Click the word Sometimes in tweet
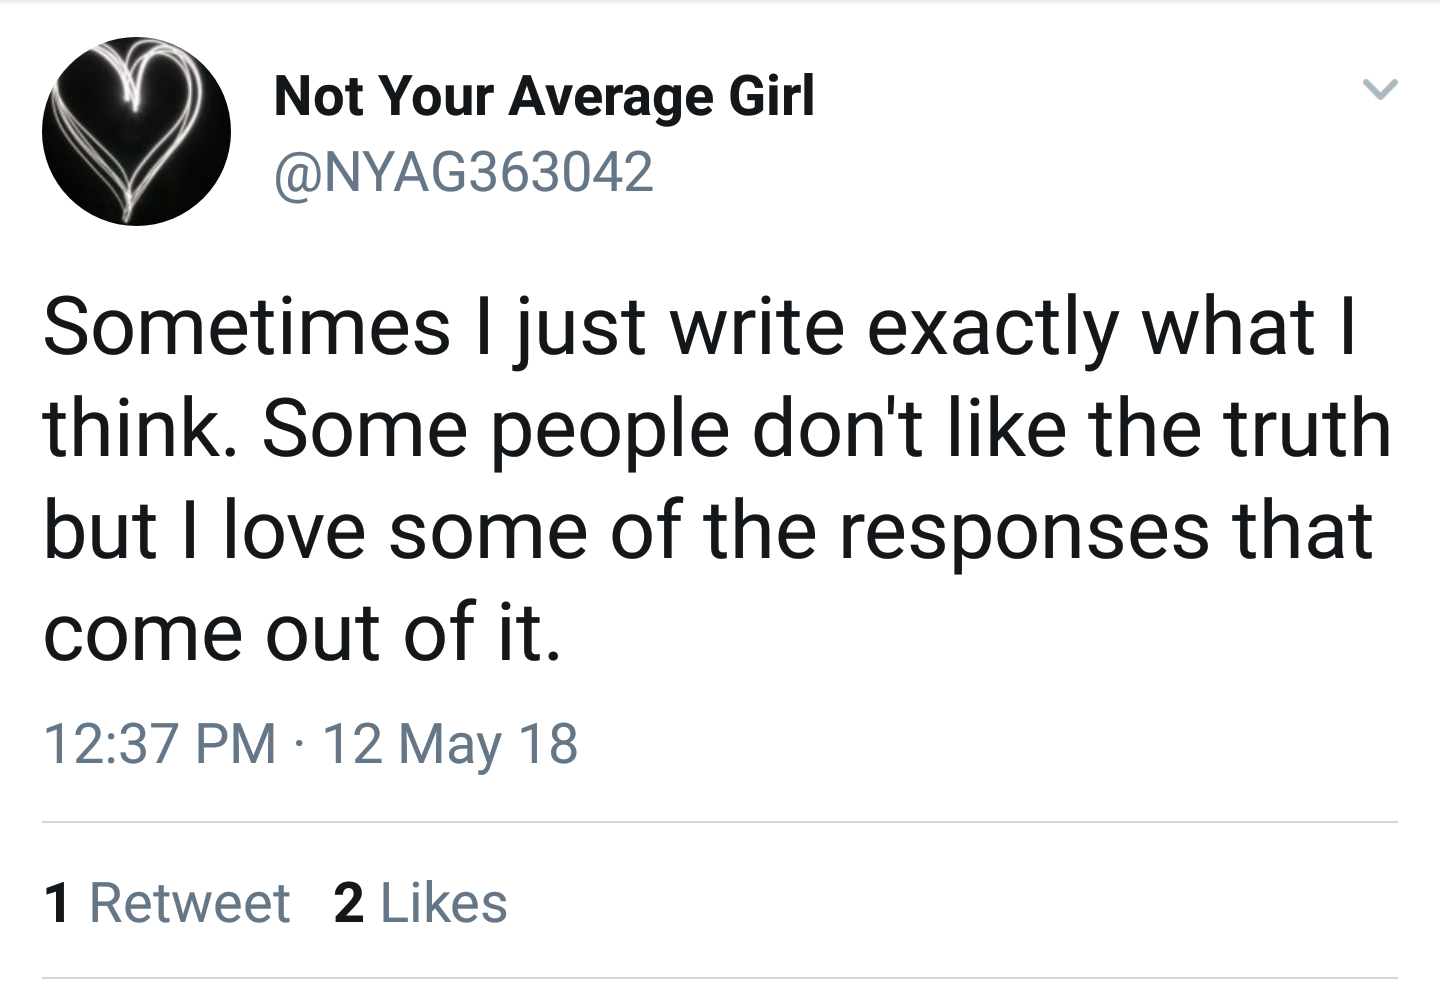 [247, 328]
